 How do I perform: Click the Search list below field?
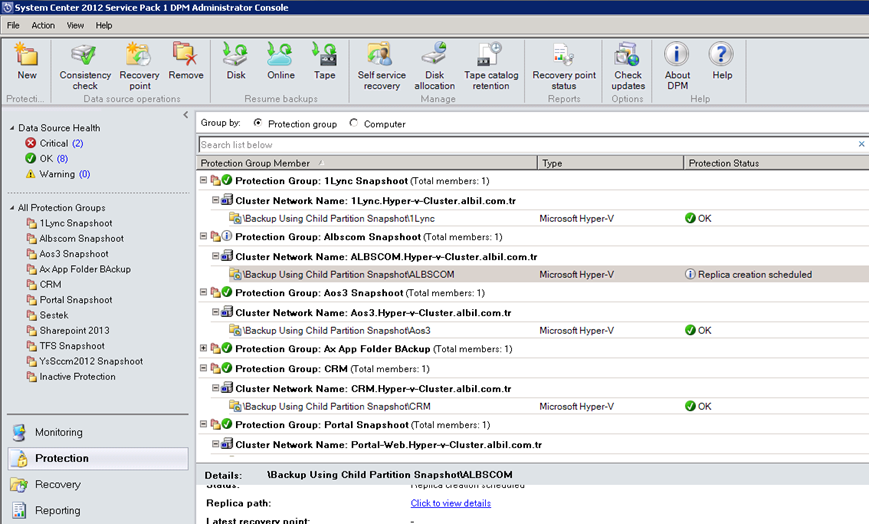(x=526, y=145)
